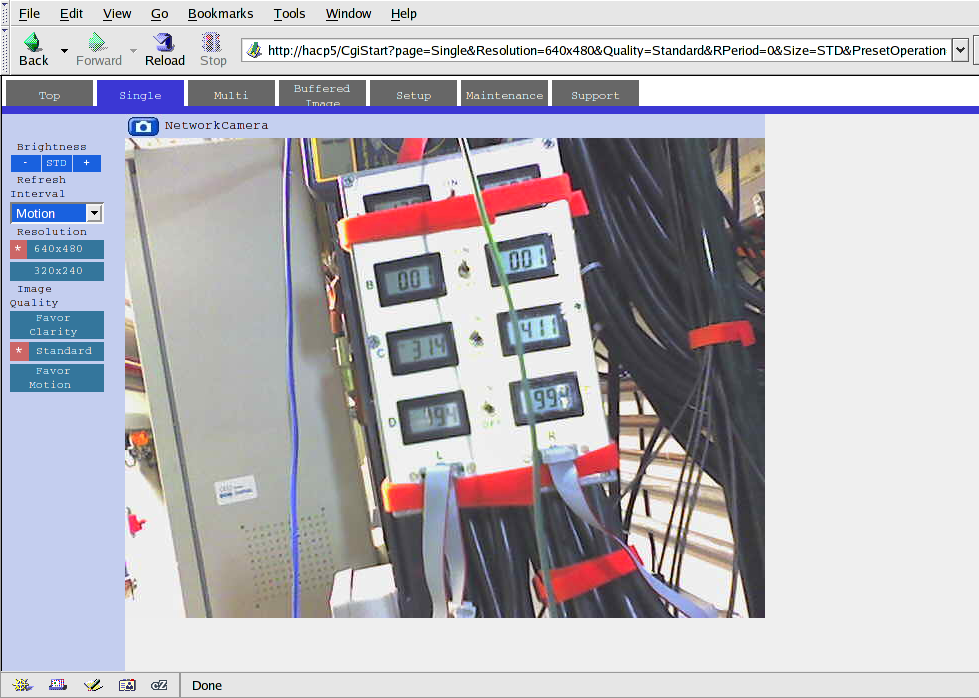
Task: Click the NetworkCamera title text
Action: (216, 125)
